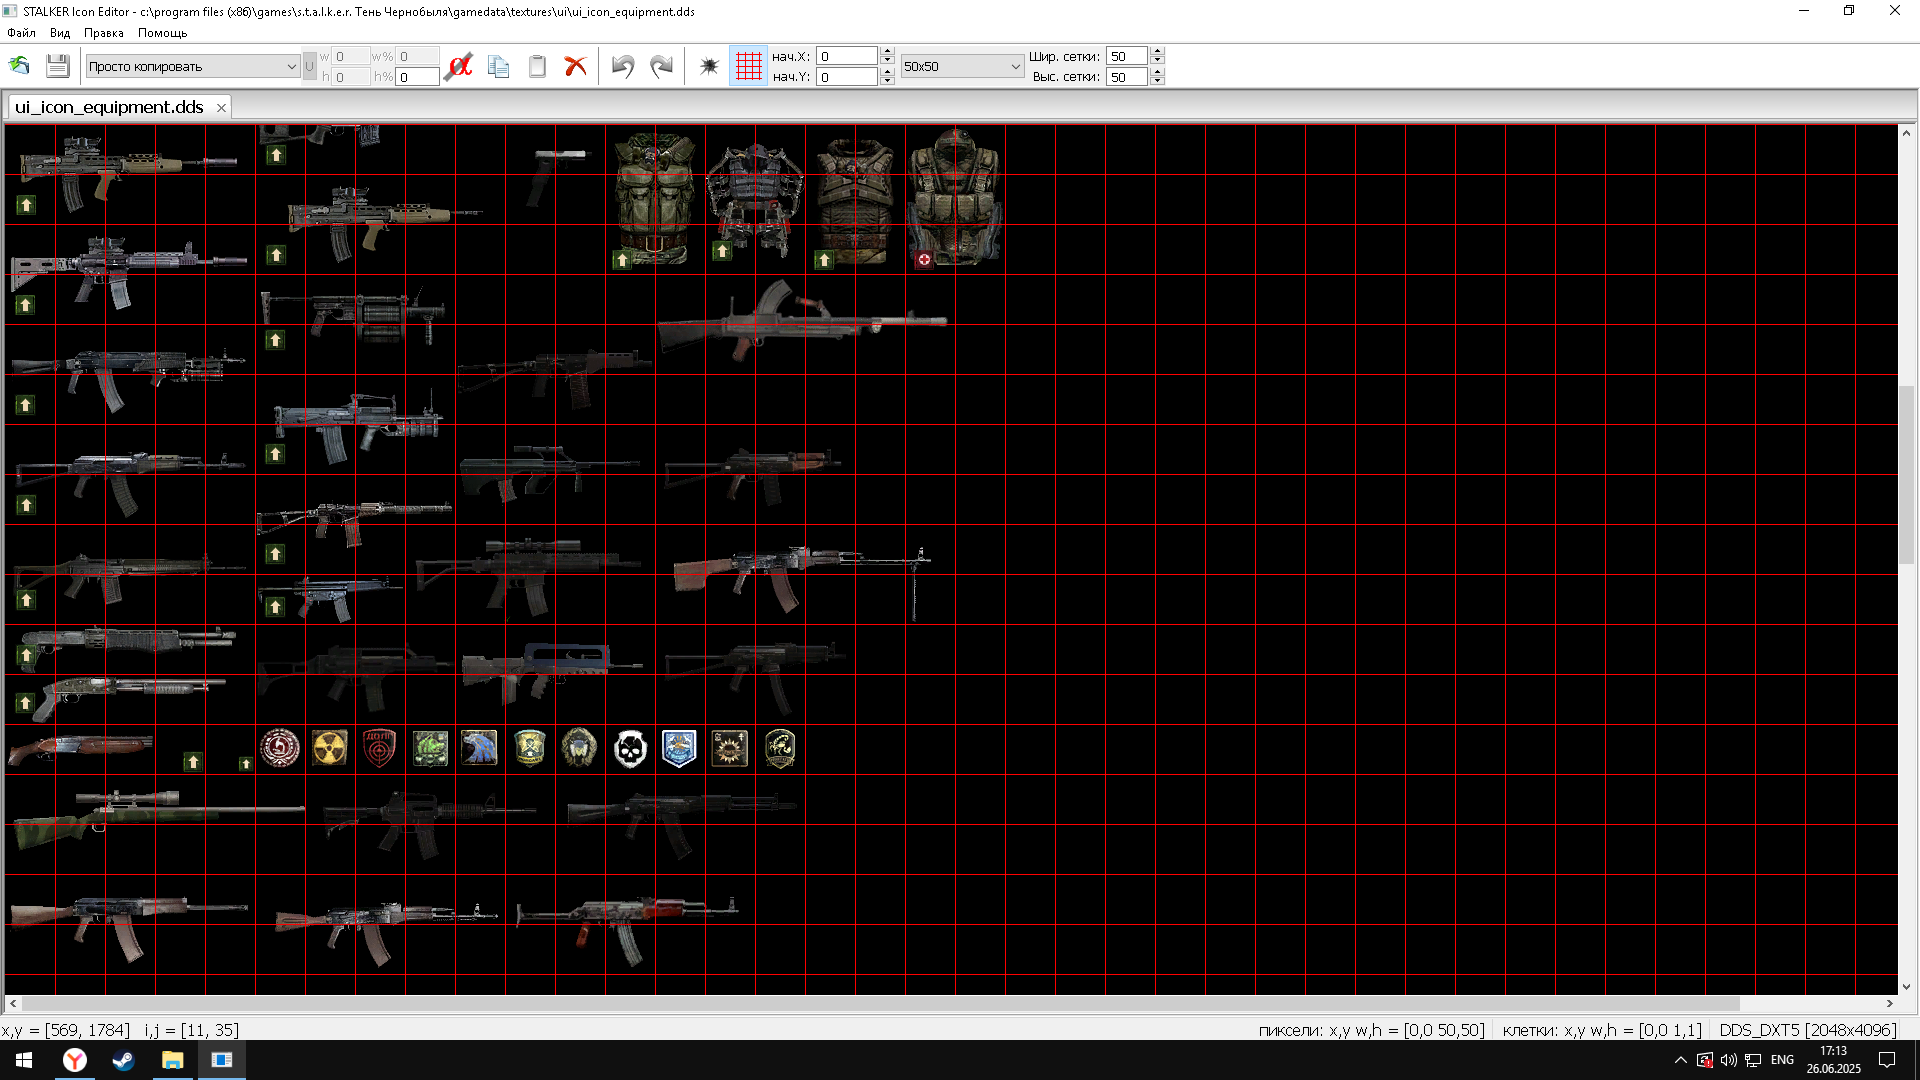1920x1080 pixels.
Task: Open the 50x50 grid size dropdown
Action: point(962,66)
